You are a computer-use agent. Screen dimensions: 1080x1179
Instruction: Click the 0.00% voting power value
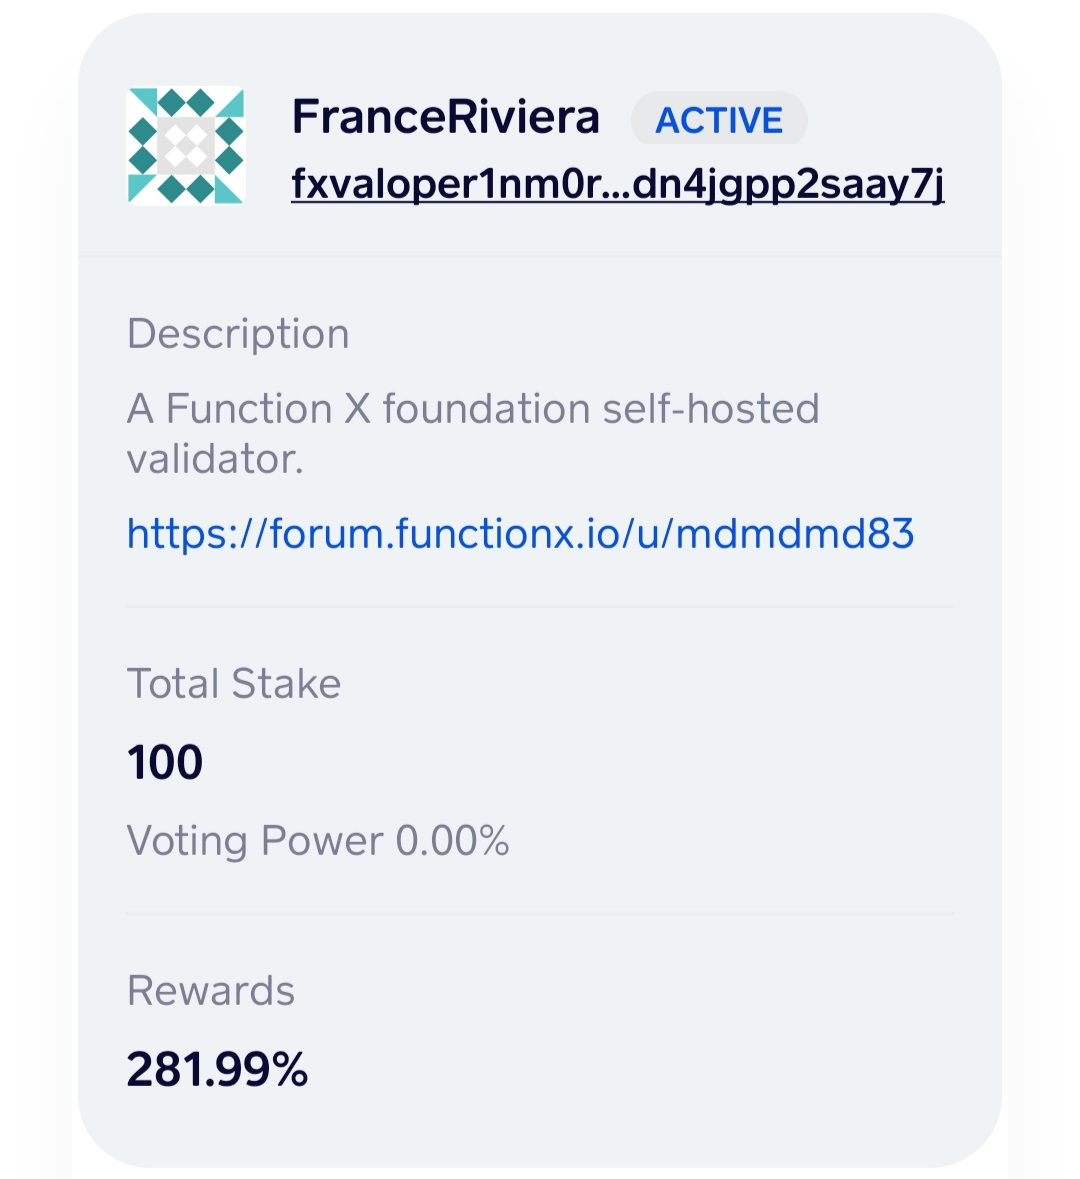453,841
